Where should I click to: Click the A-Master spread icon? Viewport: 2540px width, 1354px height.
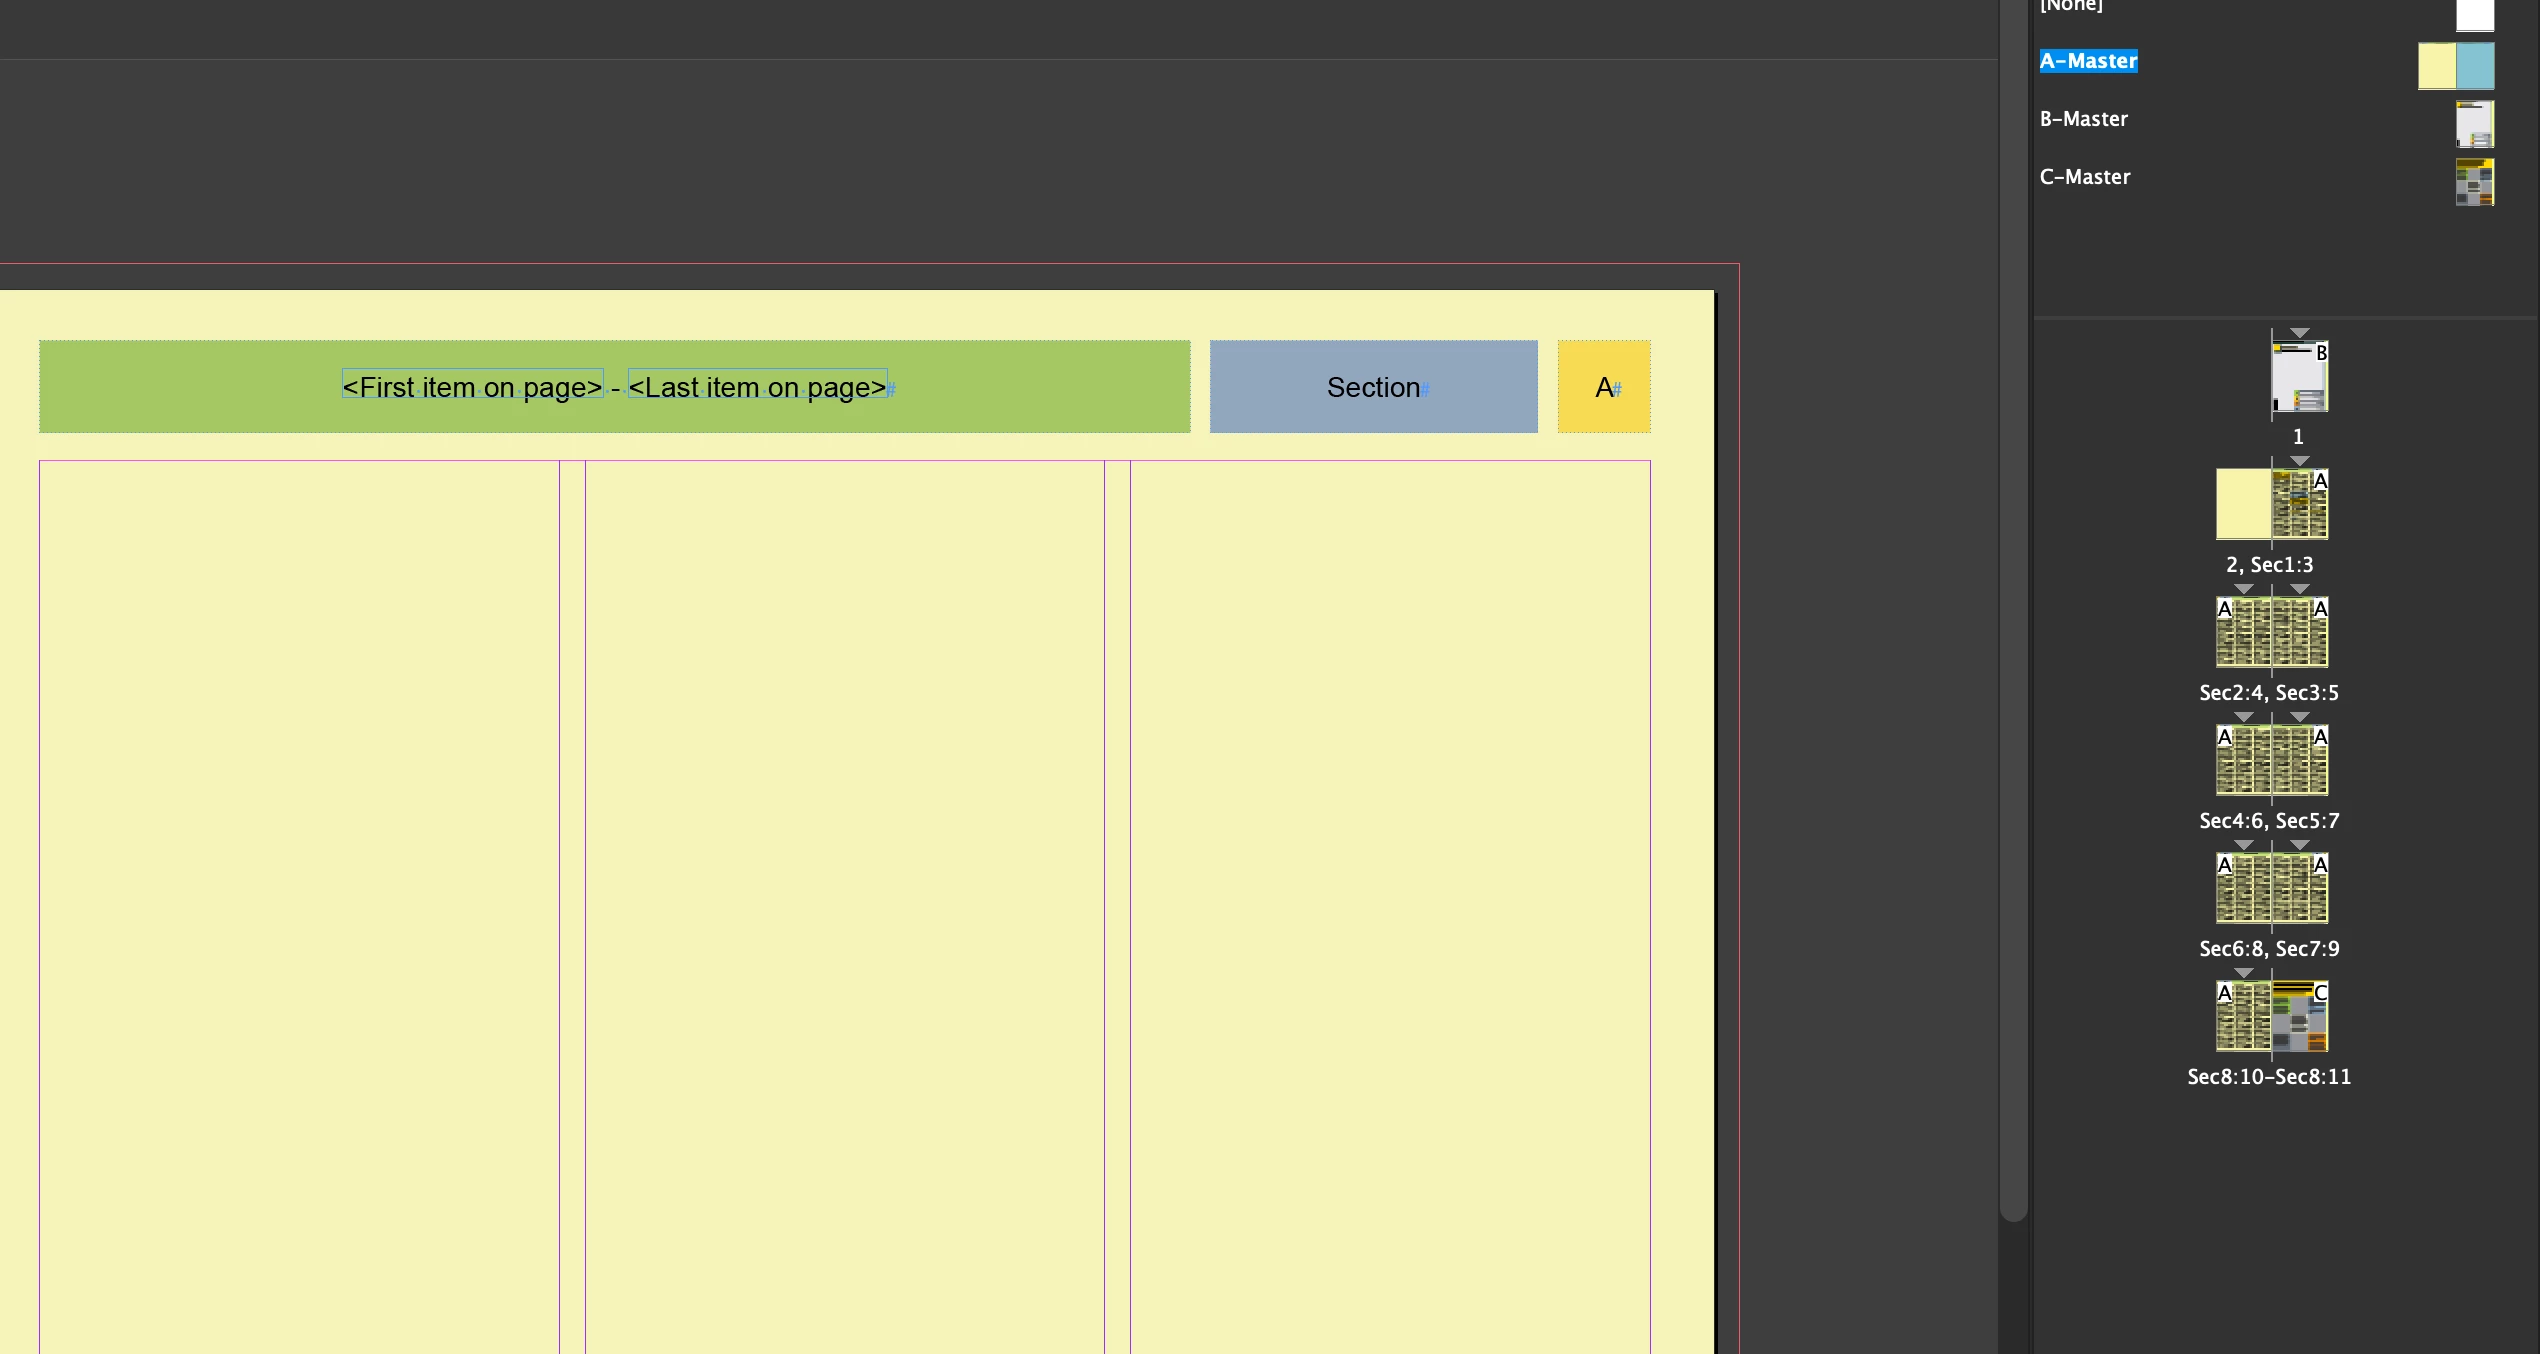click(x=2455, y=66)
